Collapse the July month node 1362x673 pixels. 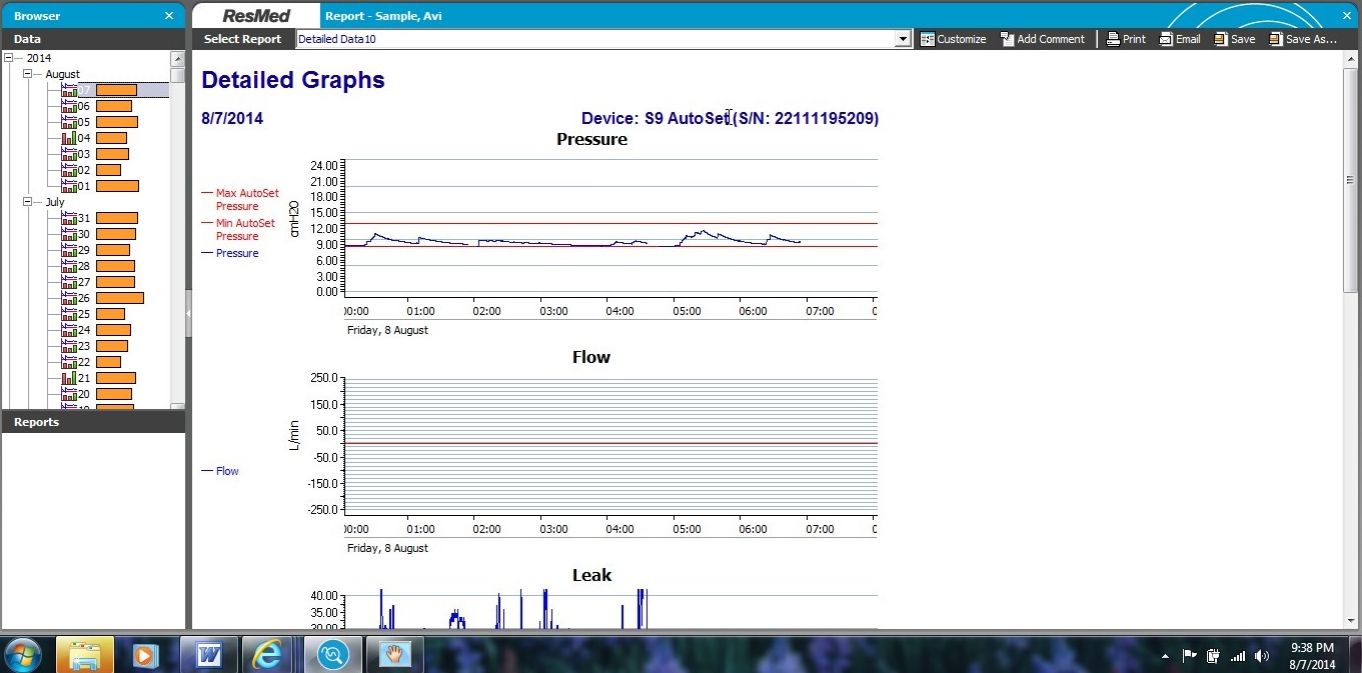coord(28,202)
